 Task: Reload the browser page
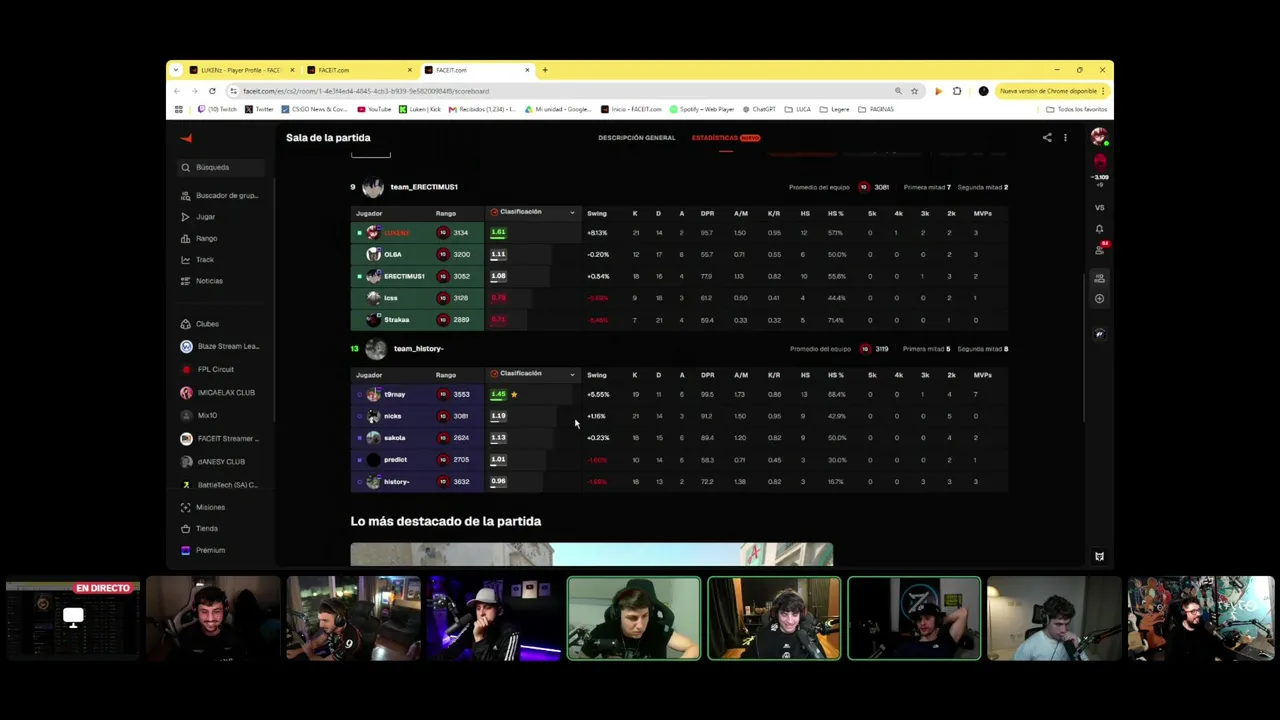(x=212, y=91)
